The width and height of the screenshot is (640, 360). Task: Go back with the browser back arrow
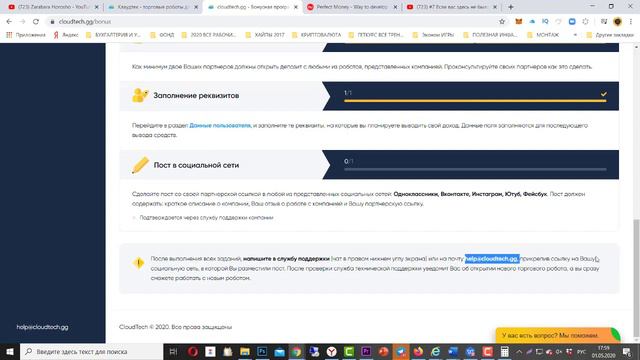[x=9, y=22]
